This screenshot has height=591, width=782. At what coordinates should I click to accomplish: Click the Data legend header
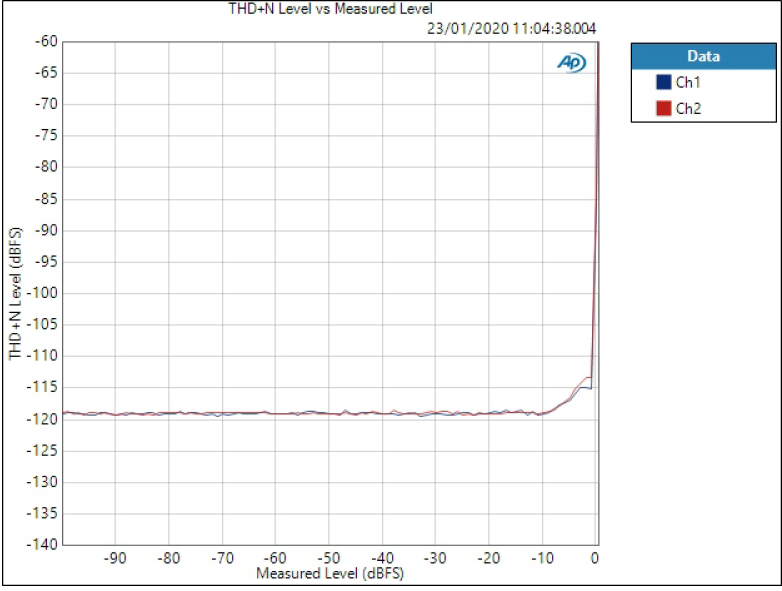pyautogui.click(x=704, y=56)
